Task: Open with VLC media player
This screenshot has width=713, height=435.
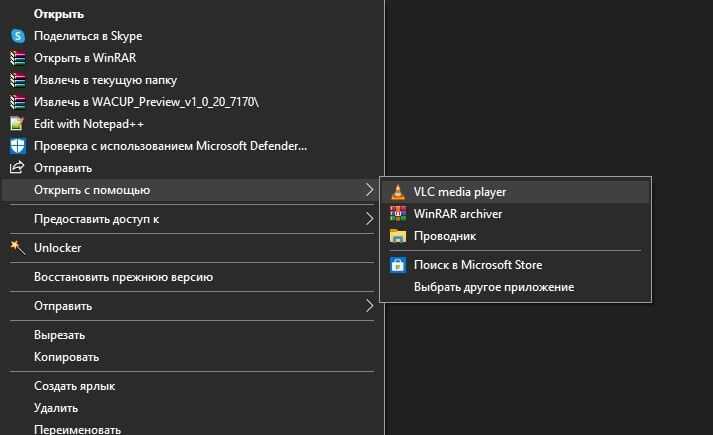Action: [x=516, y=192]
